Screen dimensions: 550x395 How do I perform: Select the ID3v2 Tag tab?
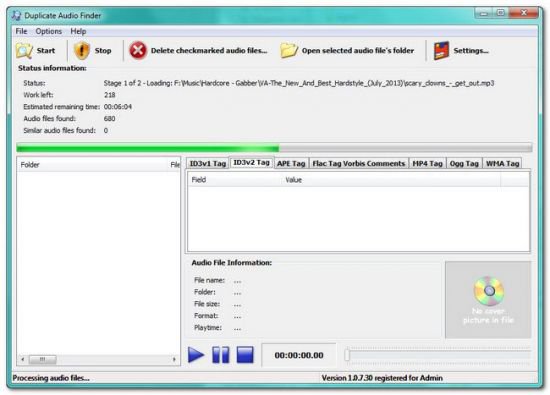[x=251, y=162]
